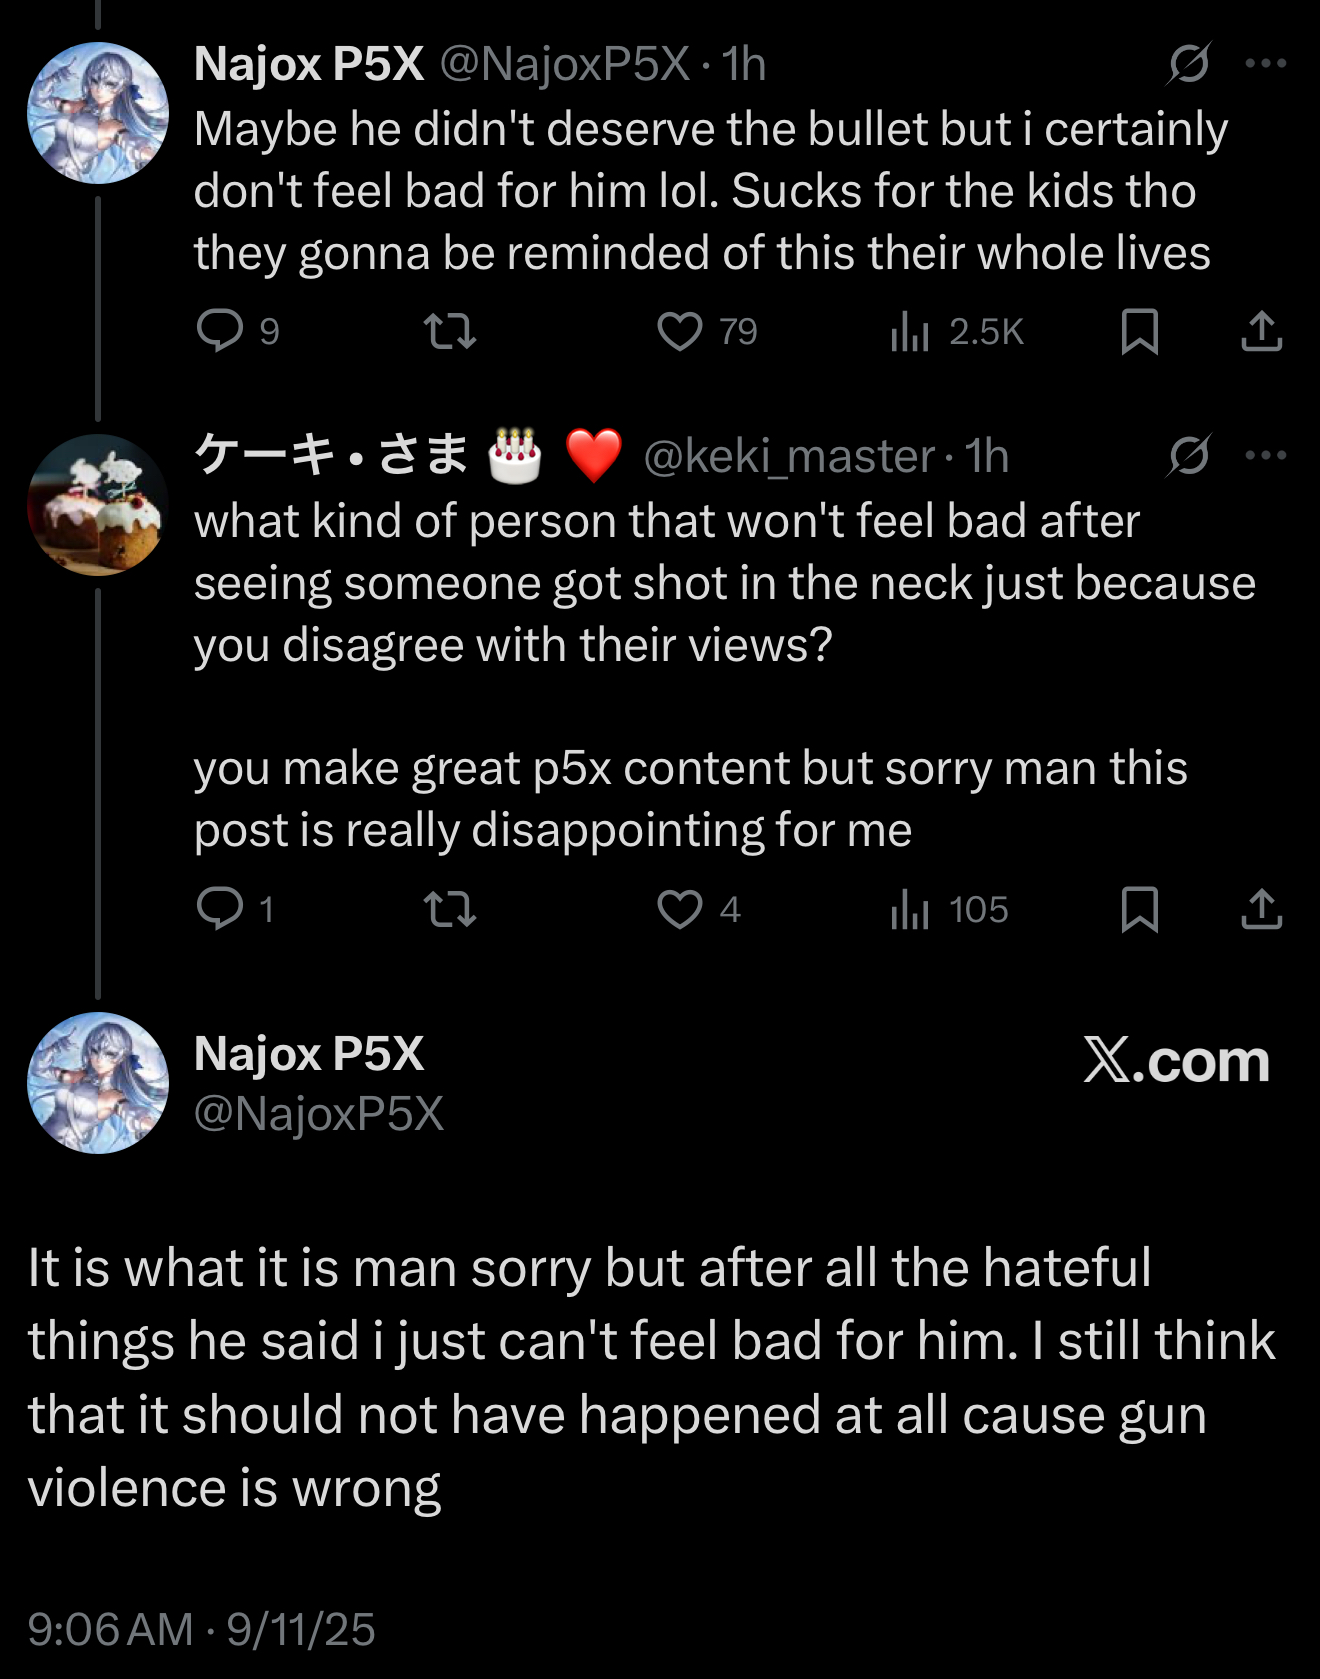The width and height of the screenshot is (1320, 1679).
Task: Open Grok icon on Najox's first post
Action: pyautogui.click(x=1189, y=64)
